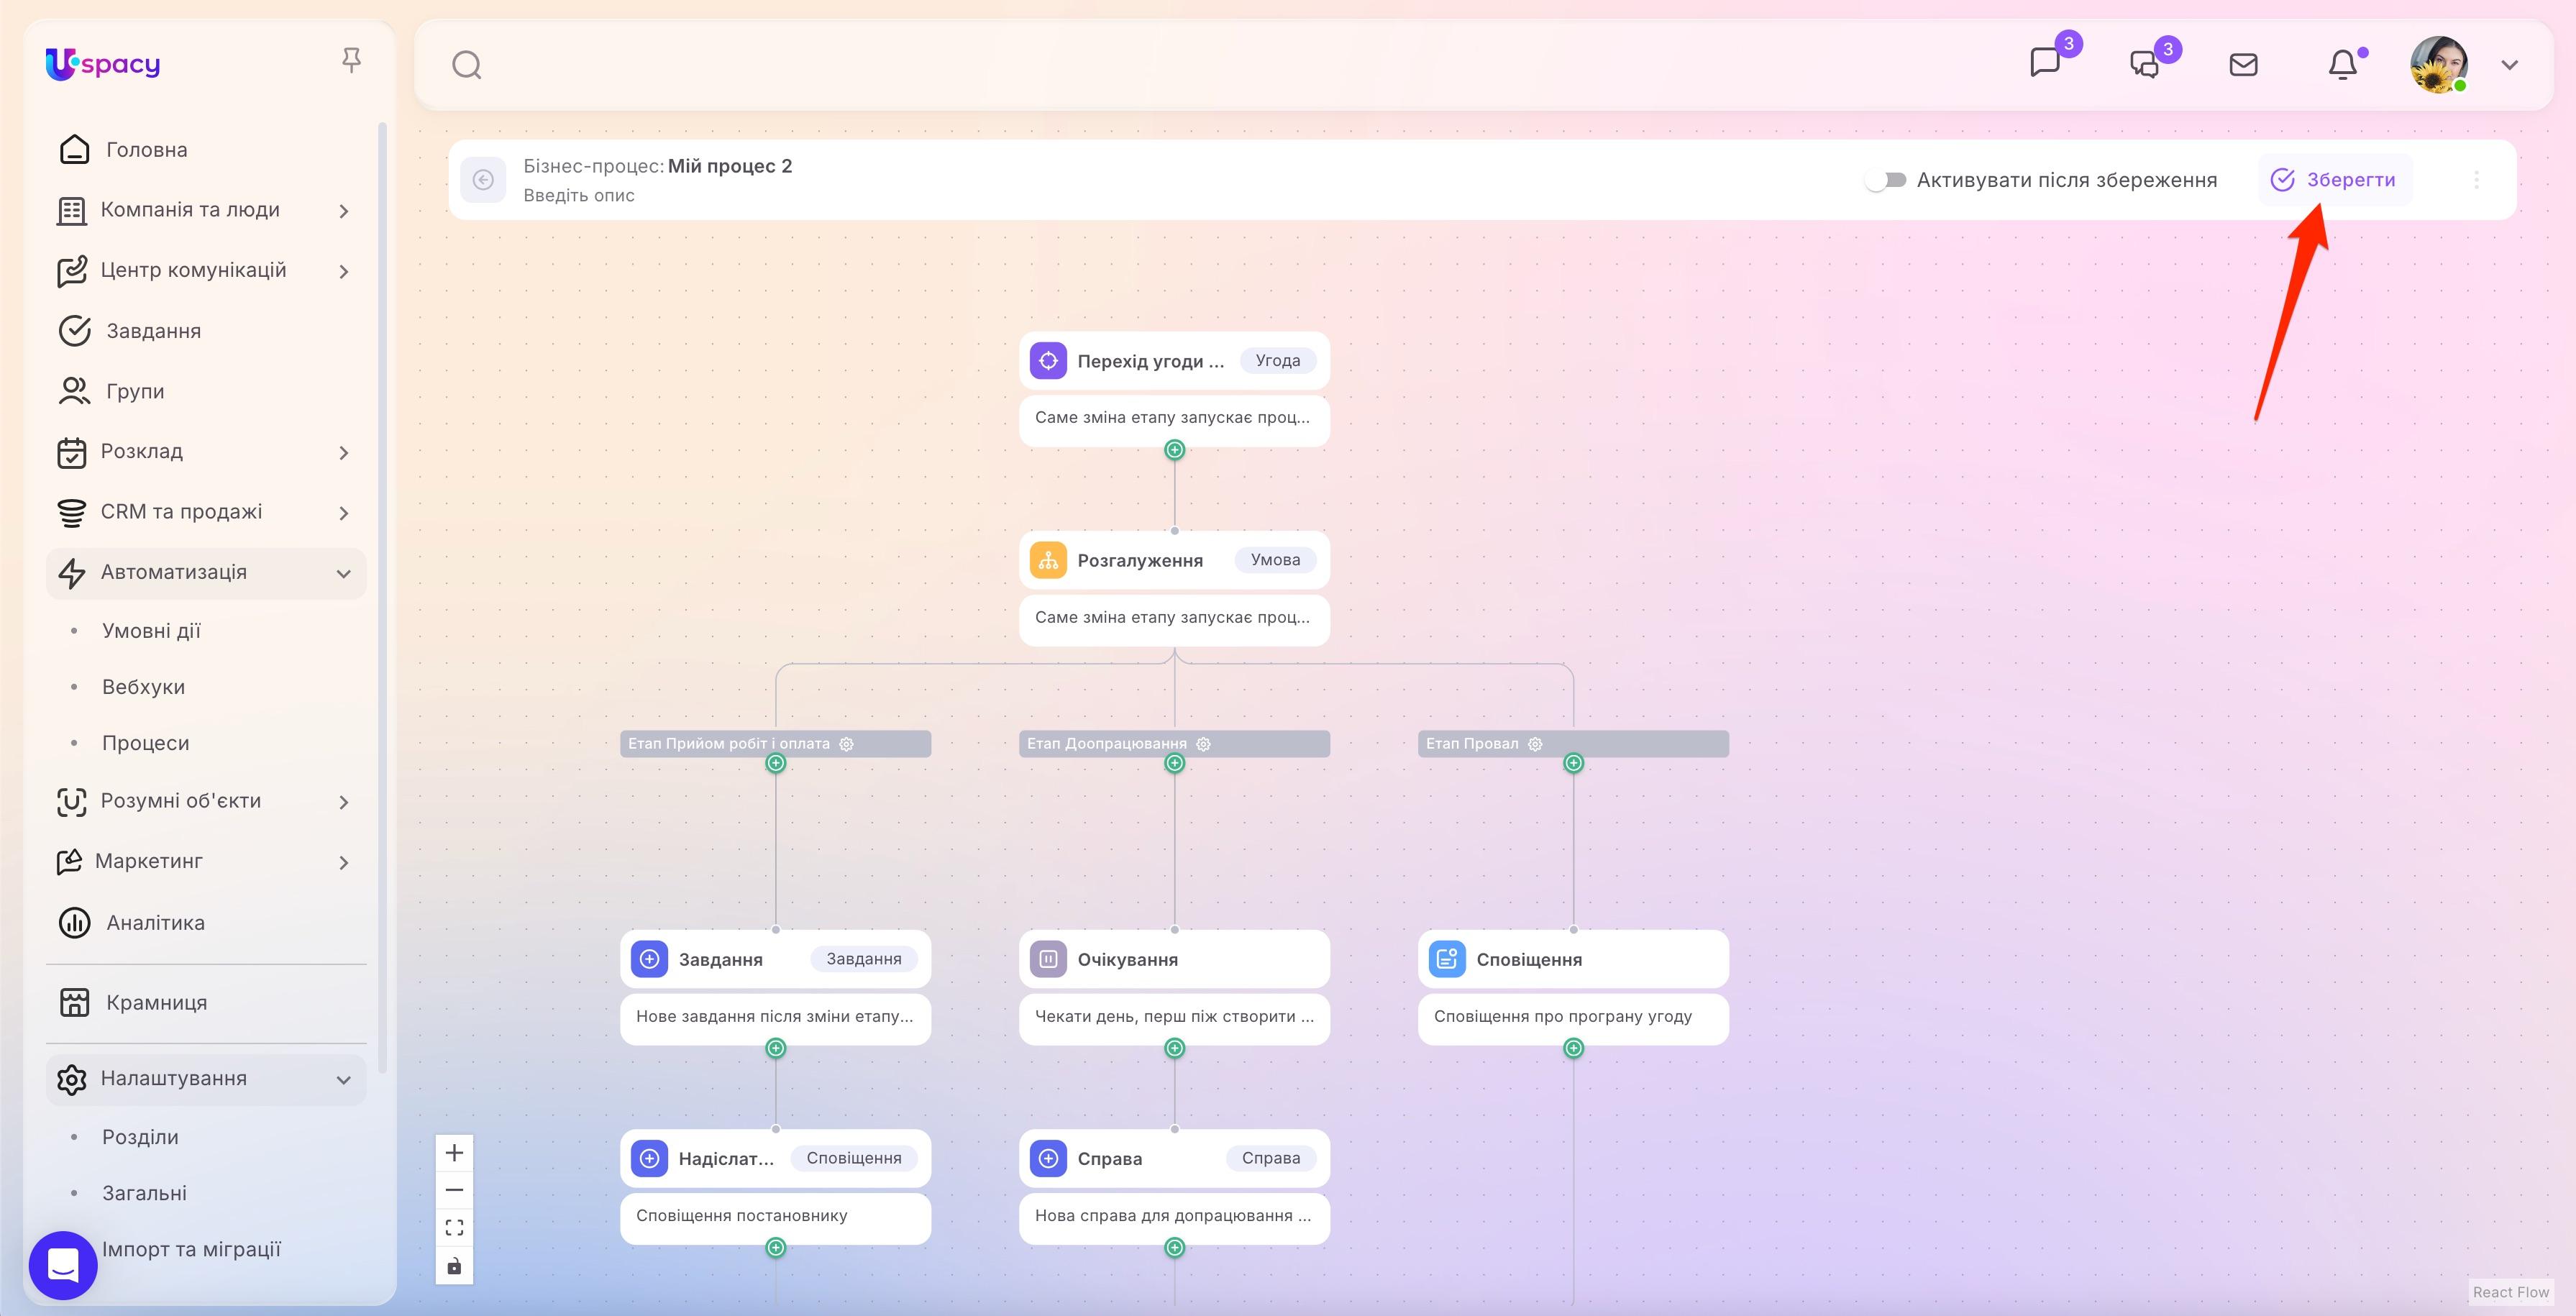Open the notifications bell
2576x1316 pixels.
click(2343, 64)
